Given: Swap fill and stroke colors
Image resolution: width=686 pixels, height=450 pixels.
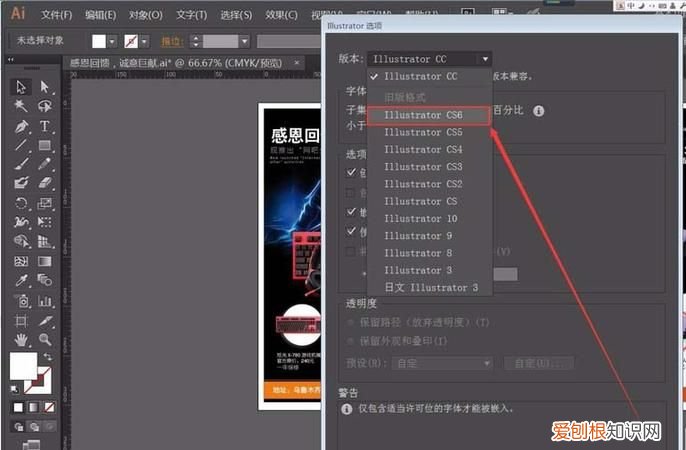Looking at the screenshot, I should pos(48,357).
